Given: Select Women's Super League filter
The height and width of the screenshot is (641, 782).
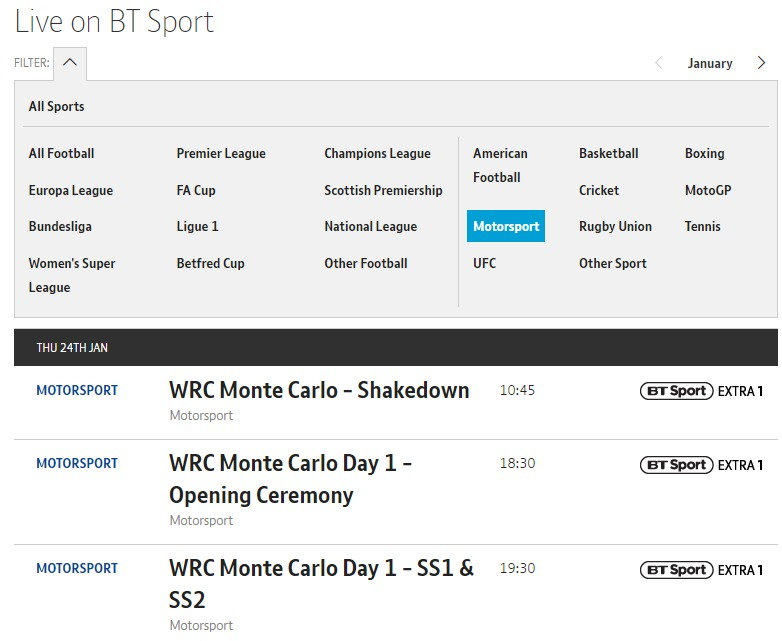Looking at the screenshot, I should pyautogui.click(x=72, y=275).
